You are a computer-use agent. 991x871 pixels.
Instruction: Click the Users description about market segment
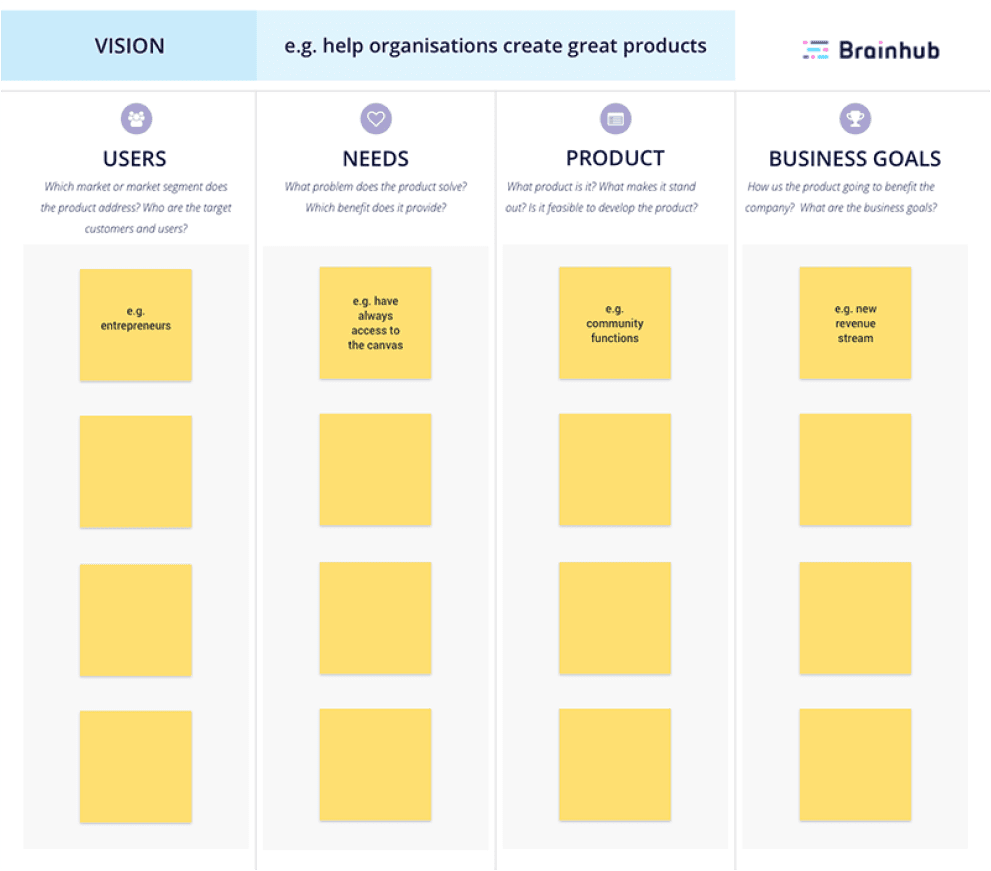click(x=136, y=207)
